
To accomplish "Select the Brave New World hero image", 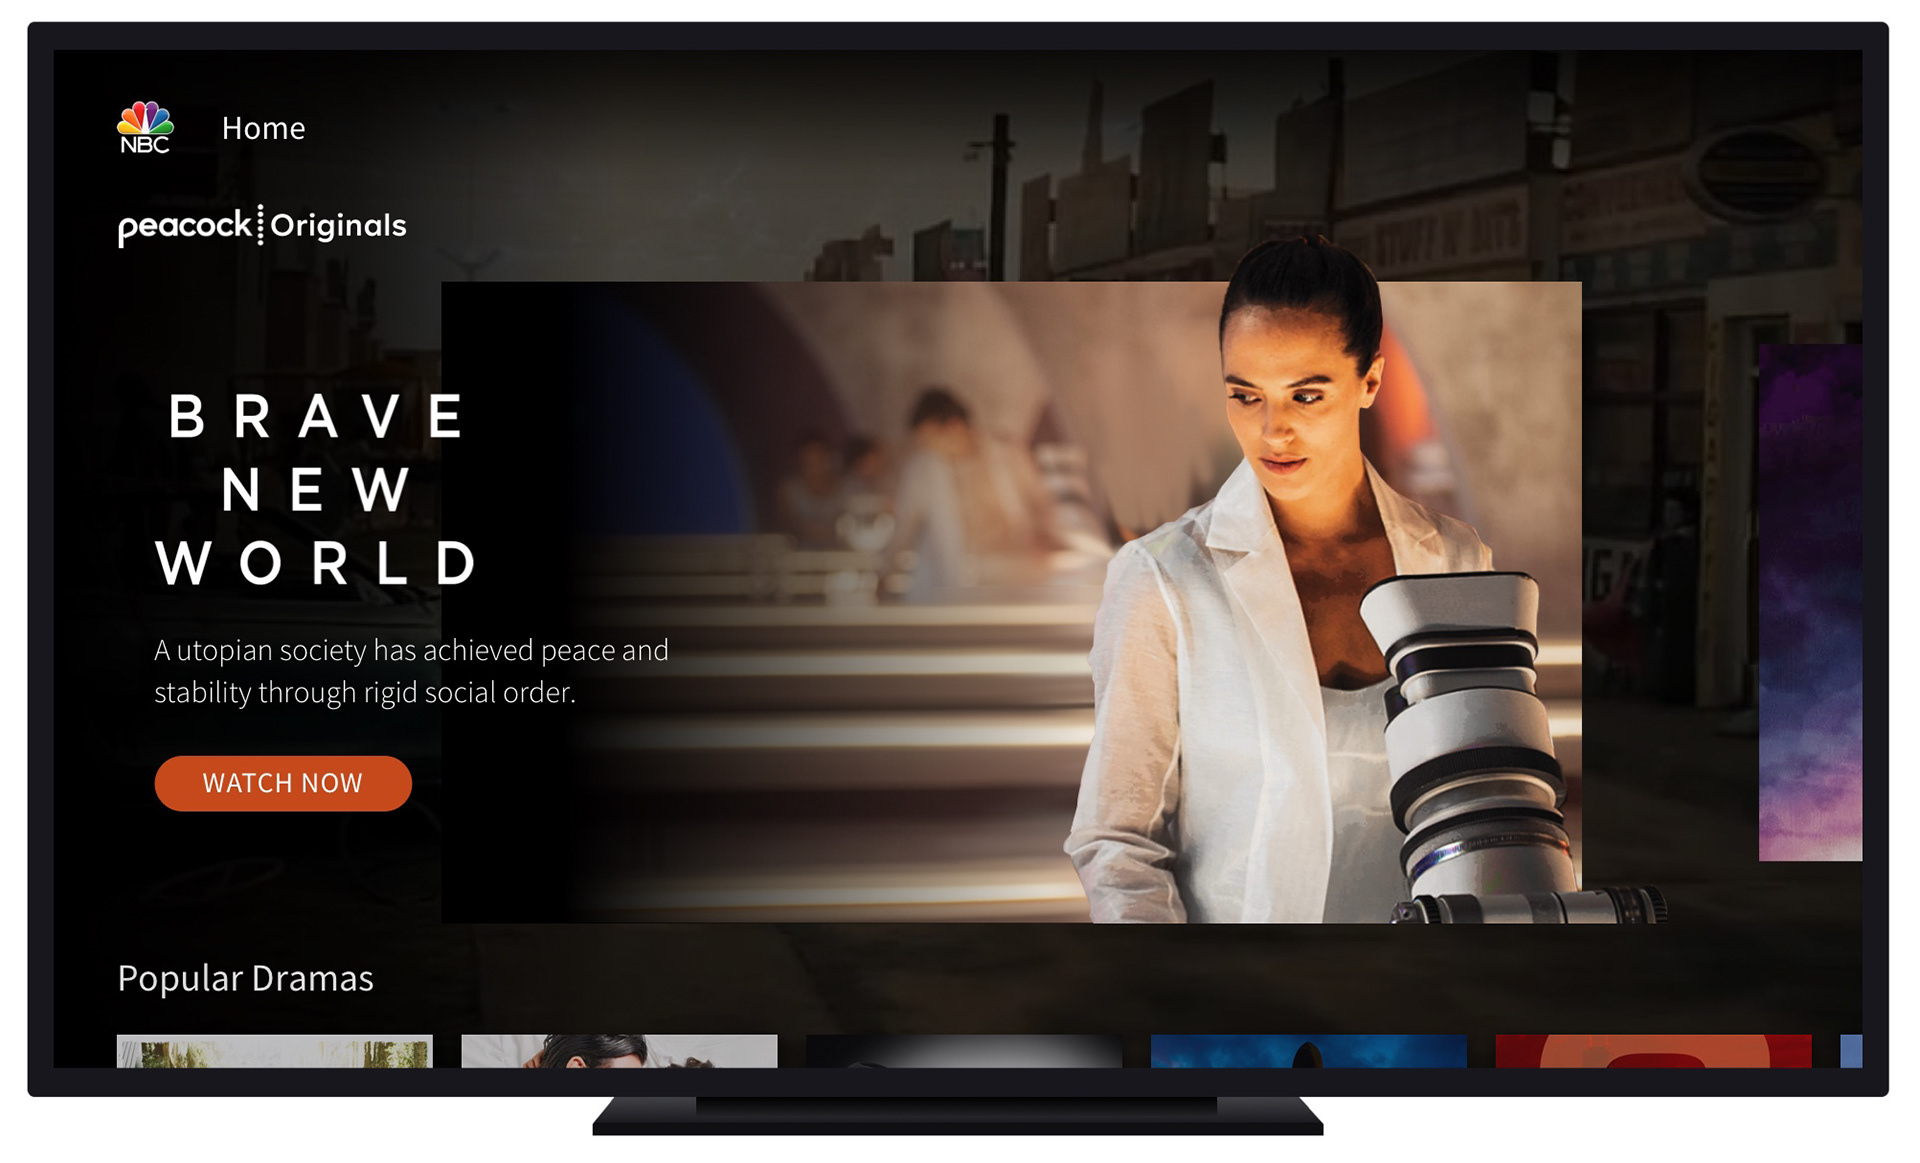I will pos(1011,602).
